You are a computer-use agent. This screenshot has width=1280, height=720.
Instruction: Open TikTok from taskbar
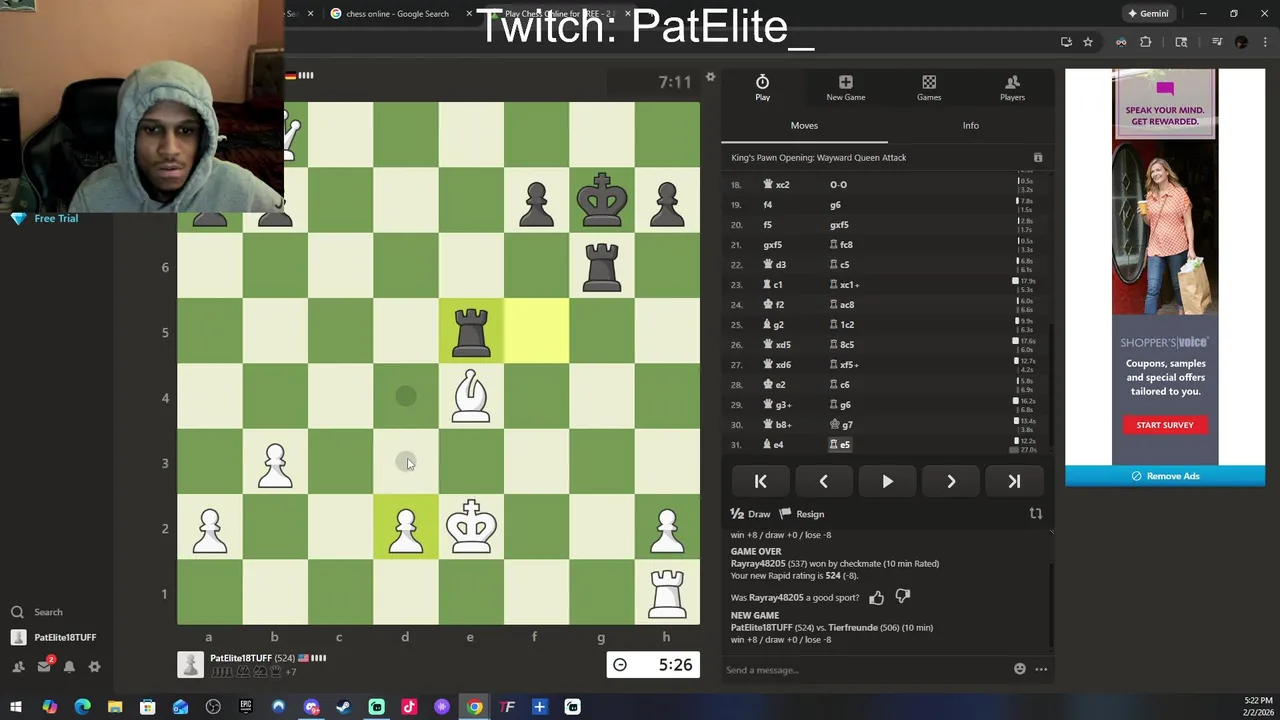[409, 707]
